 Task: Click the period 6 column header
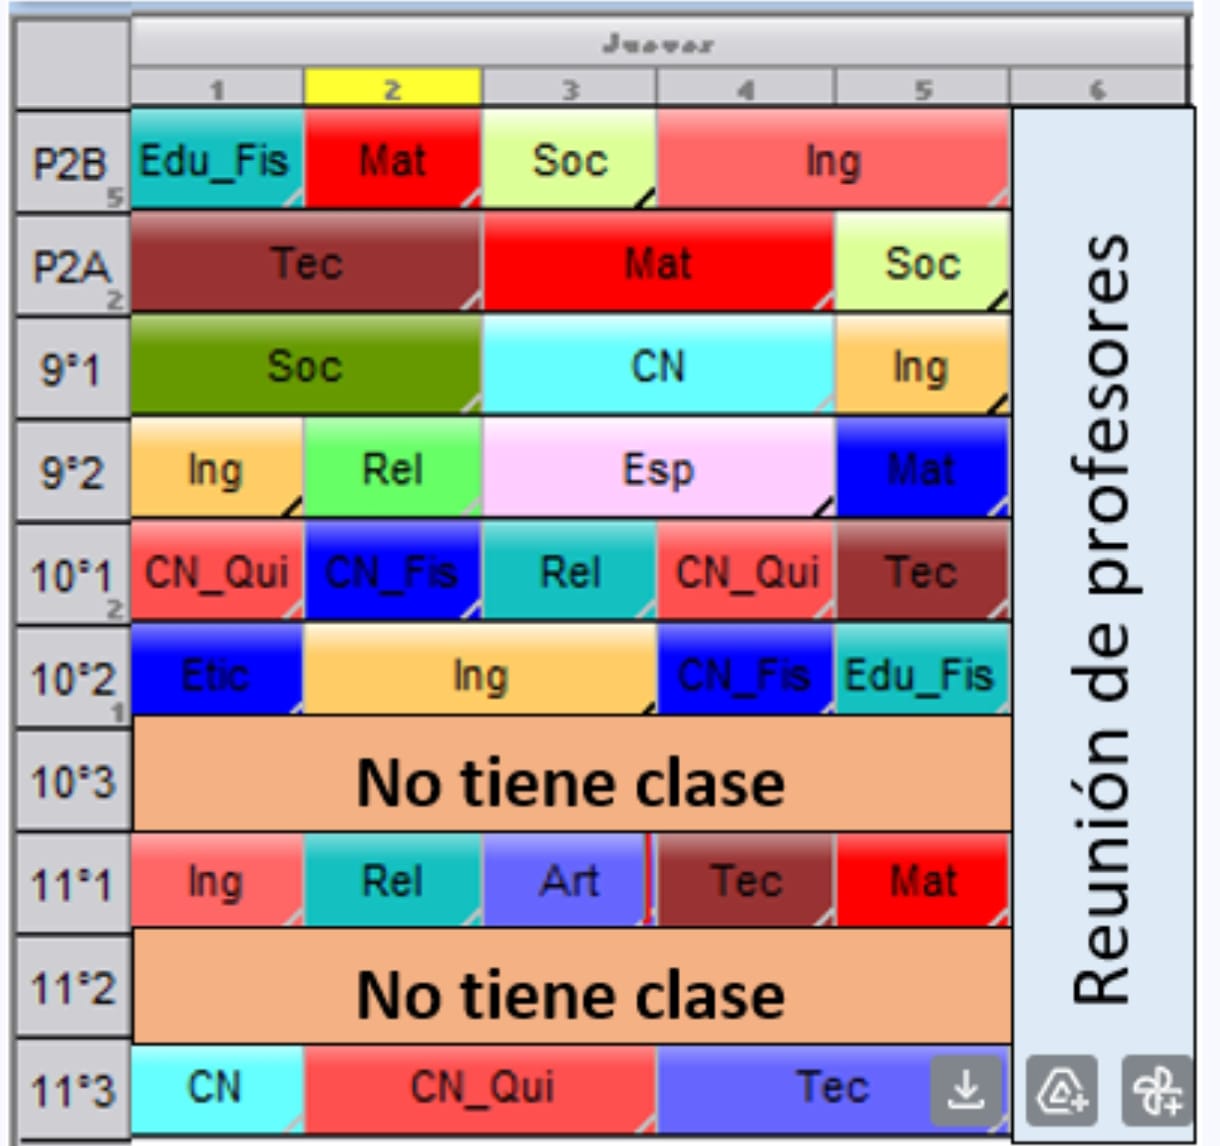[1098, 88]
